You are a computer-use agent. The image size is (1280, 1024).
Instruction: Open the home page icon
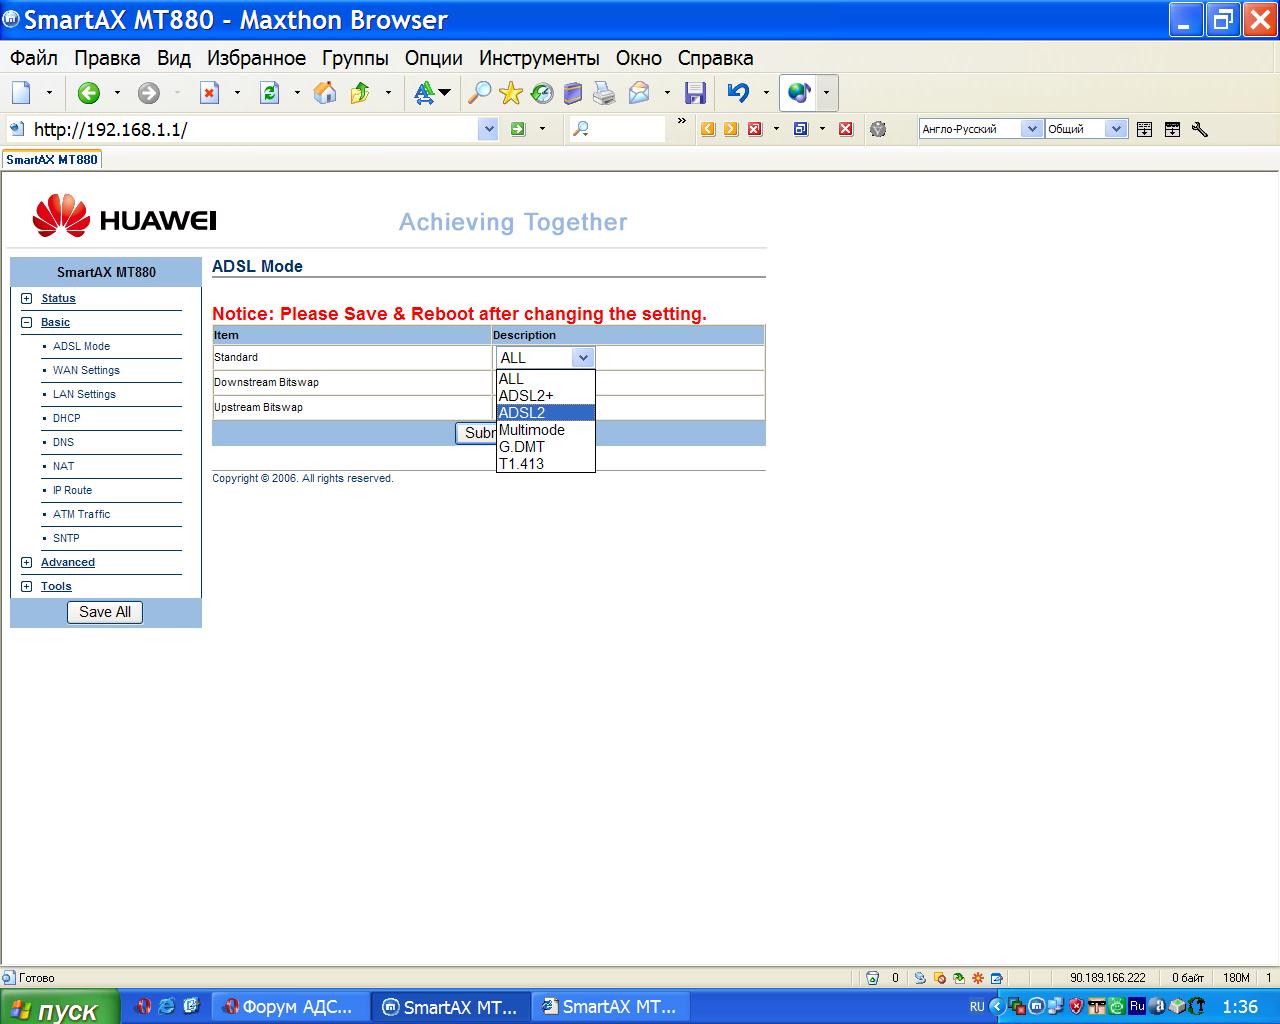tap(325, 93)
